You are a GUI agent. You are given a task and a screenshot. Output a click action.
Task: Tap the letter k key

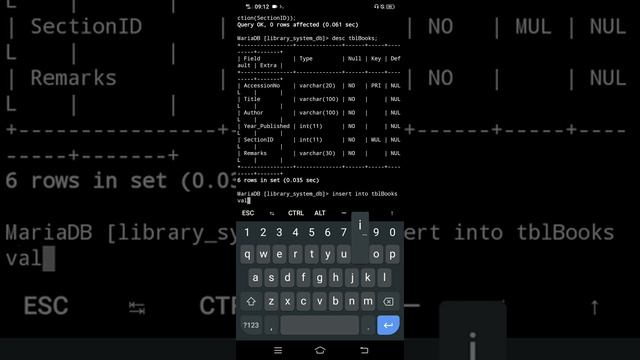[x=368, y=278]
